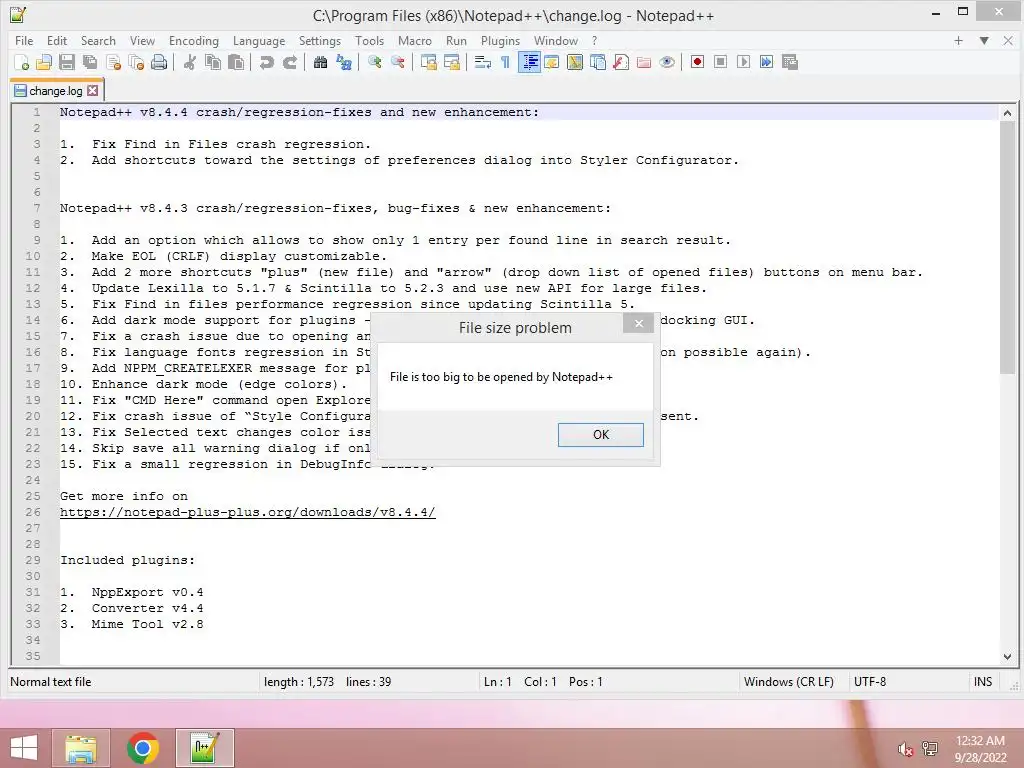Open File Explorer from the taskbar
Screen dimensions: 1024x768
pyautogui.click(x=81, y=748)
